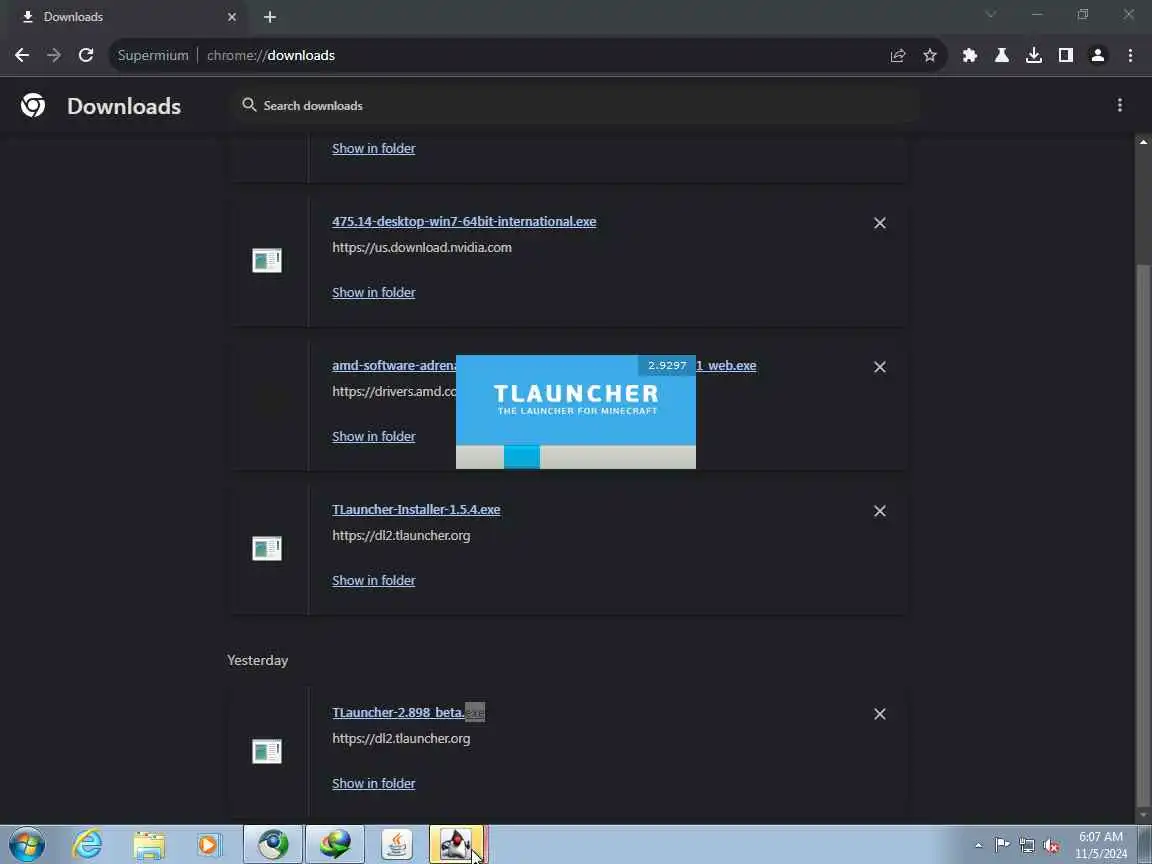Viewport: 1152px width, 864px height.
Task: Open a new browser tab
Action: pos(270,16)
